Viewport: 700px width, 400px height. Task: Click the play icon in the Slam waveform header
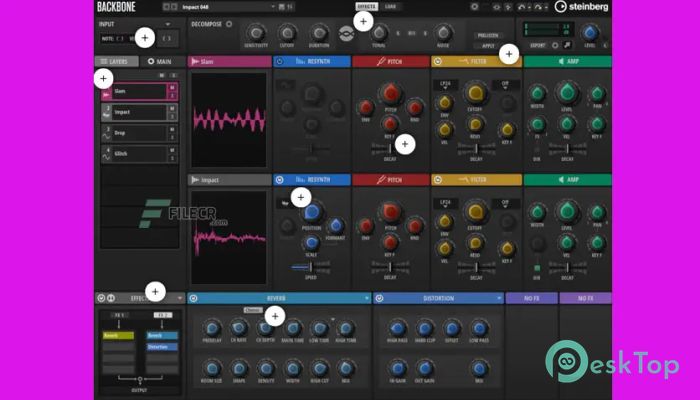pyautogui.click(x=195, y=61)
